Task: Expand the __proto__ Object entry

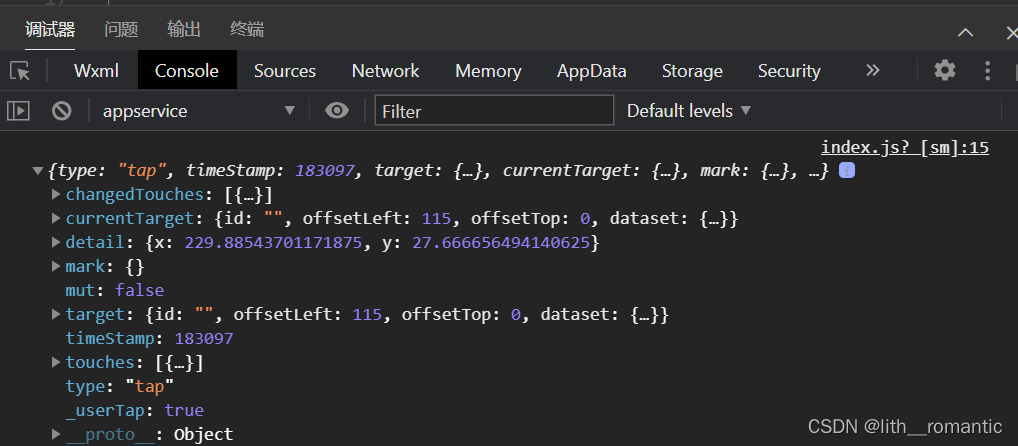Action: click(56, 434)
